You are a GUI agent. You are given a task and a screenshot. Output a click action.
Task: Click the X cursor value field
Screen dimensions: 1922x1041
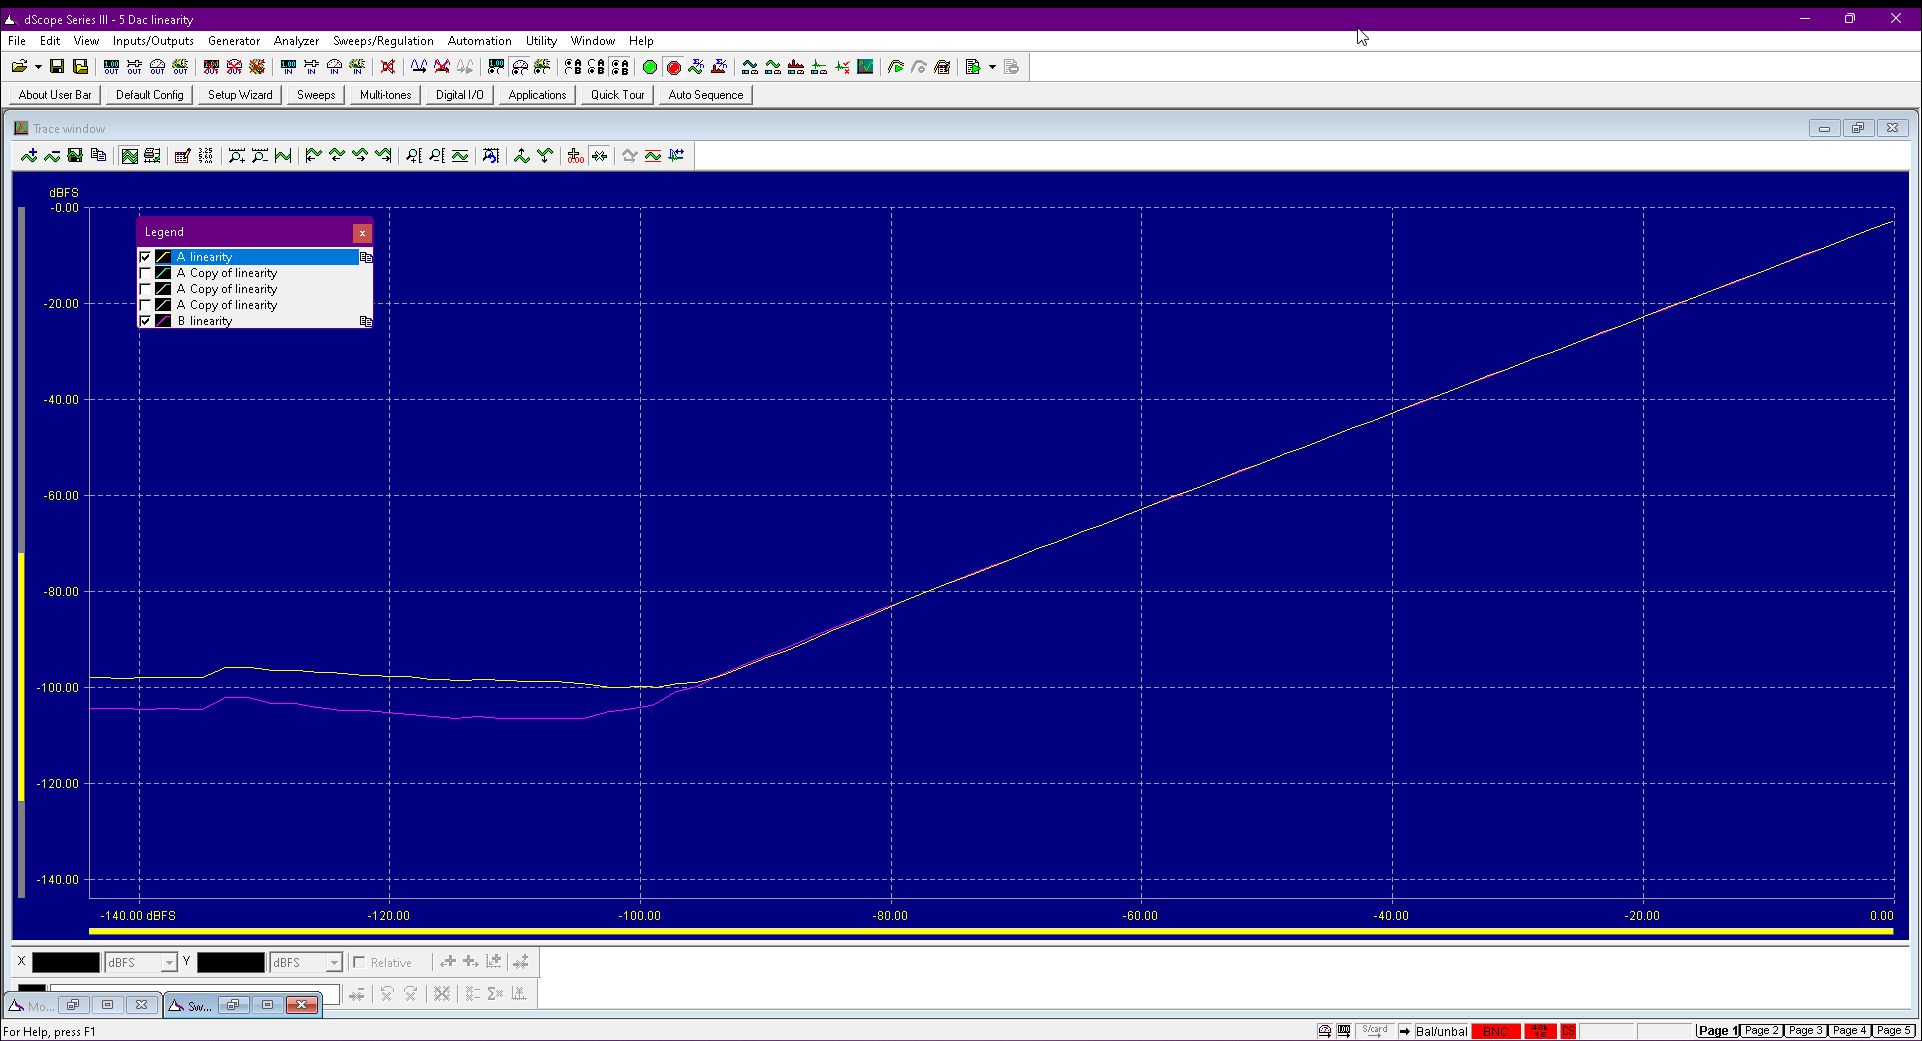tap(66, 962)
